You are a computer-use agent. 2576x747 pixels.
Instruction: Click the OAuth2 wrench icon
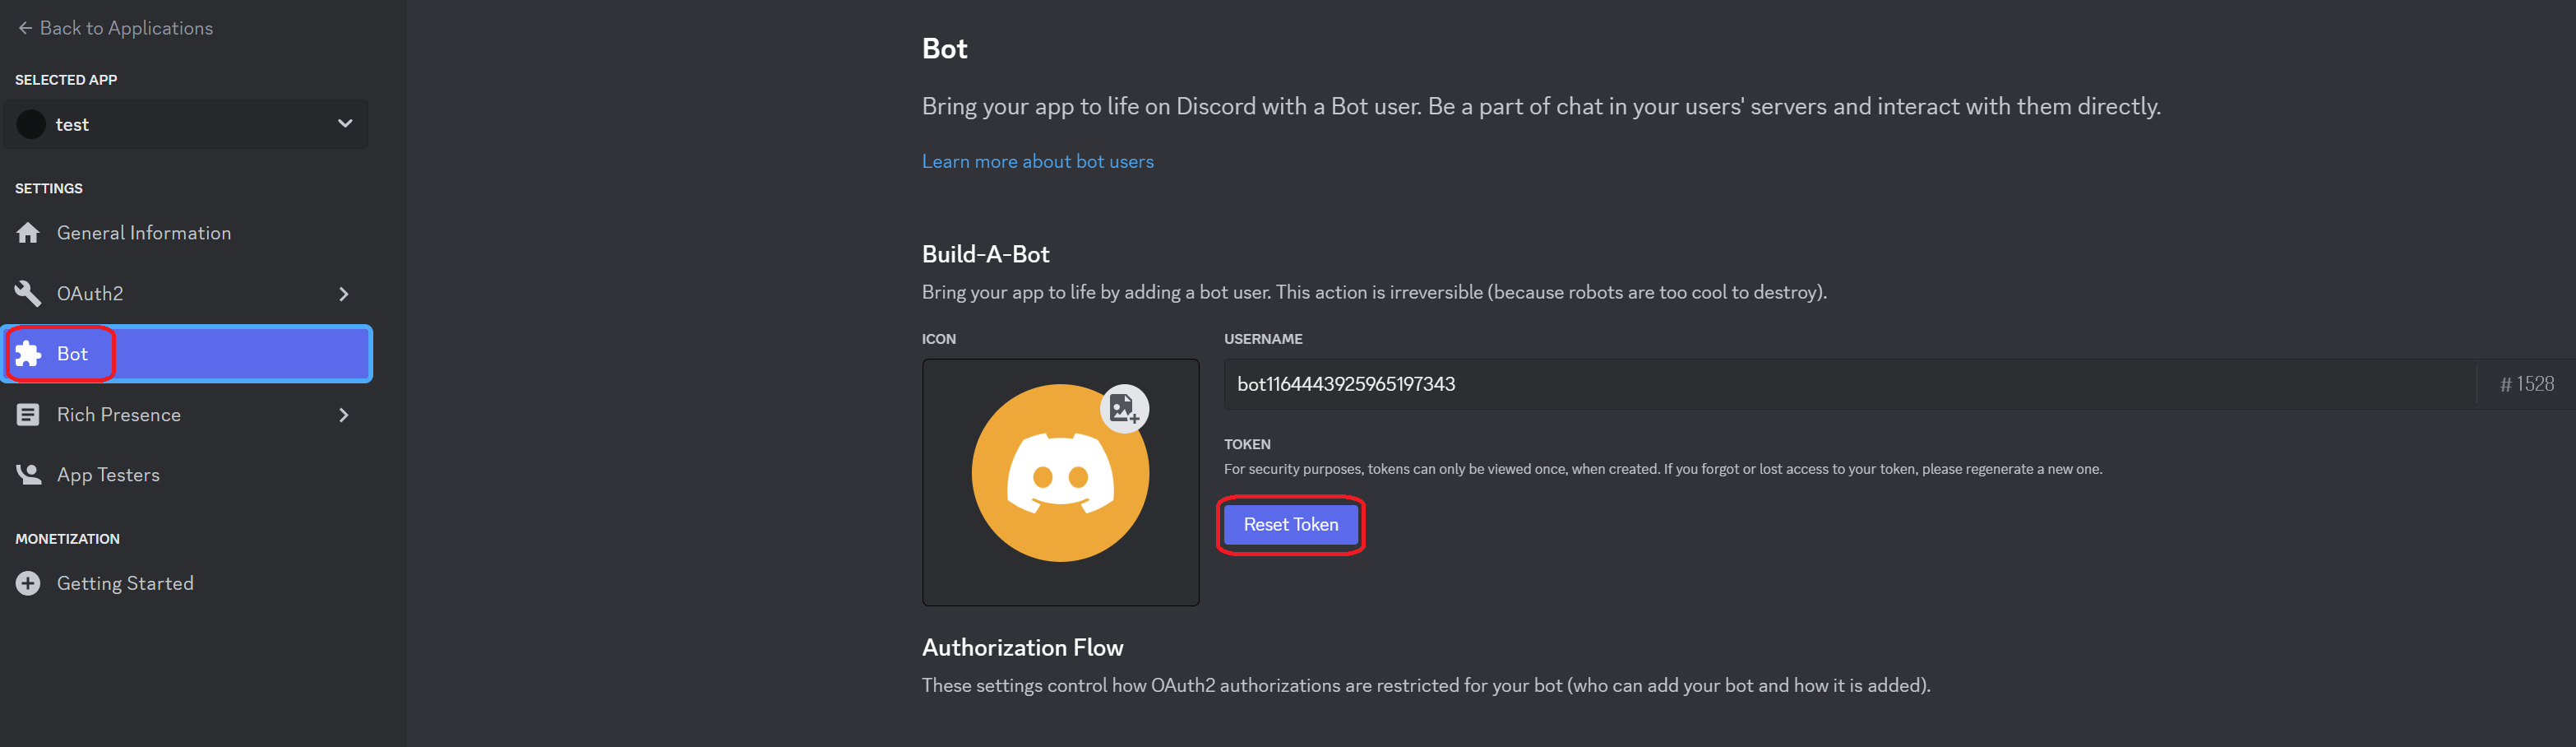pyautogui.click(x=28, y=293)
